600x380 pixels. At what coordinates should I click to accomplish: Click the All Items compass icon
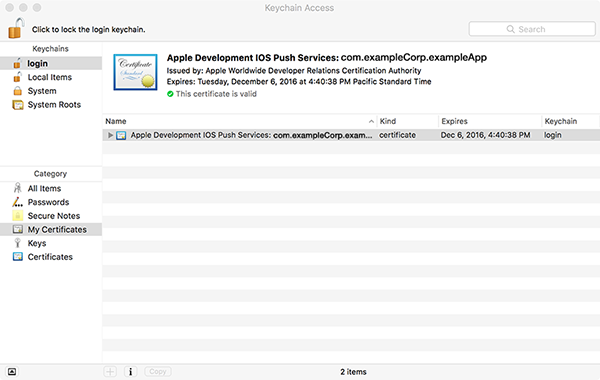point(18,188)
